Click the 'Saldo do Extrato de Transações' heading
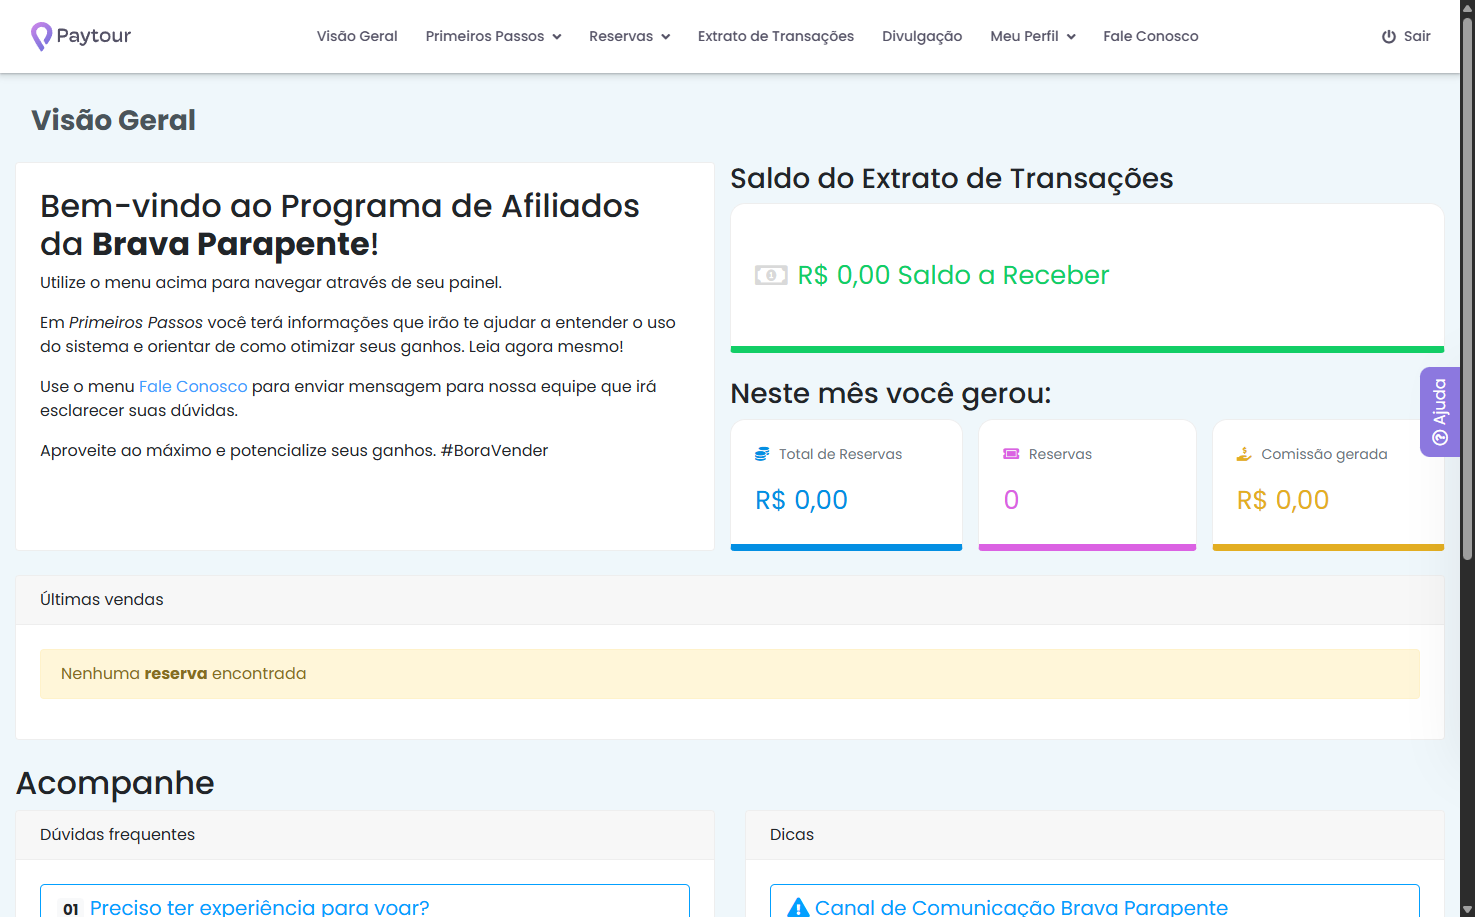 pos(952,179)
